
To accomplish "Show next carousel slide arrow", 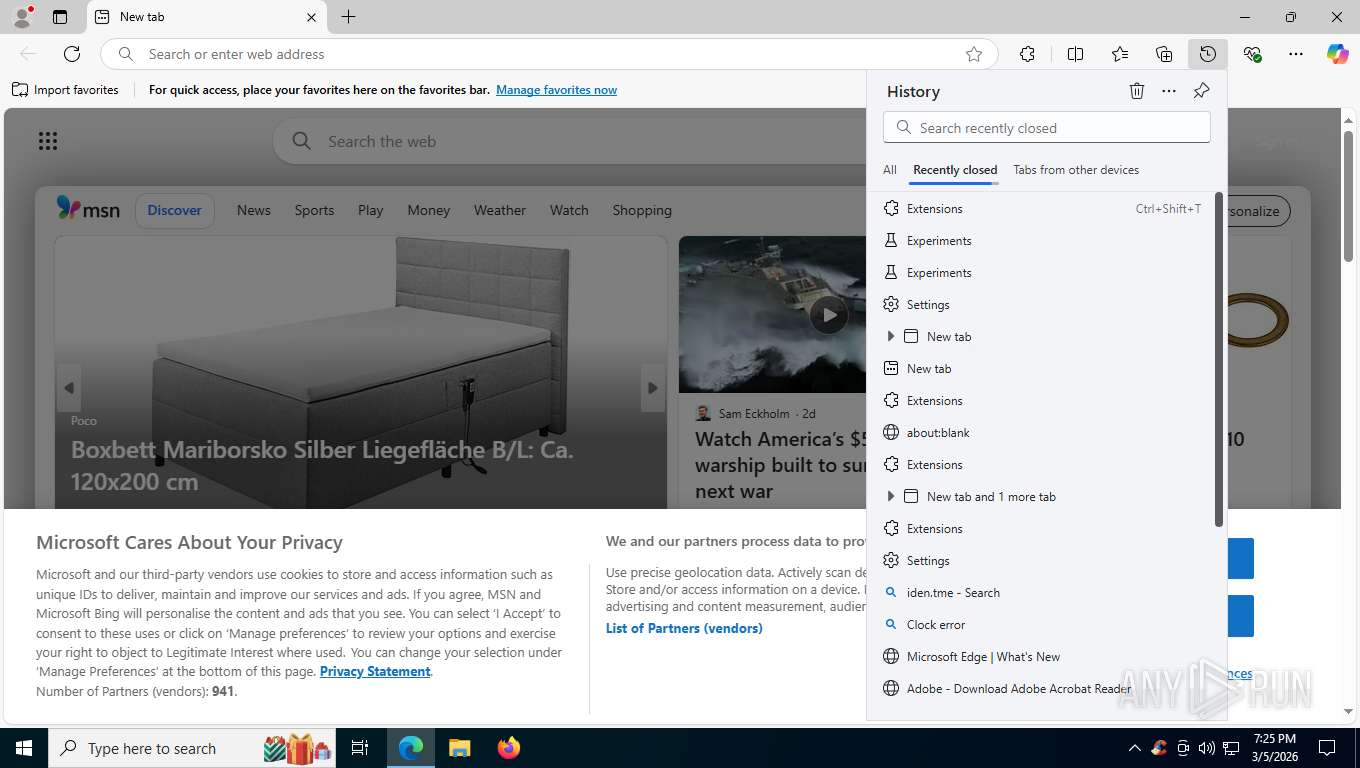I will pyautogui.click(x=652, y=388).
